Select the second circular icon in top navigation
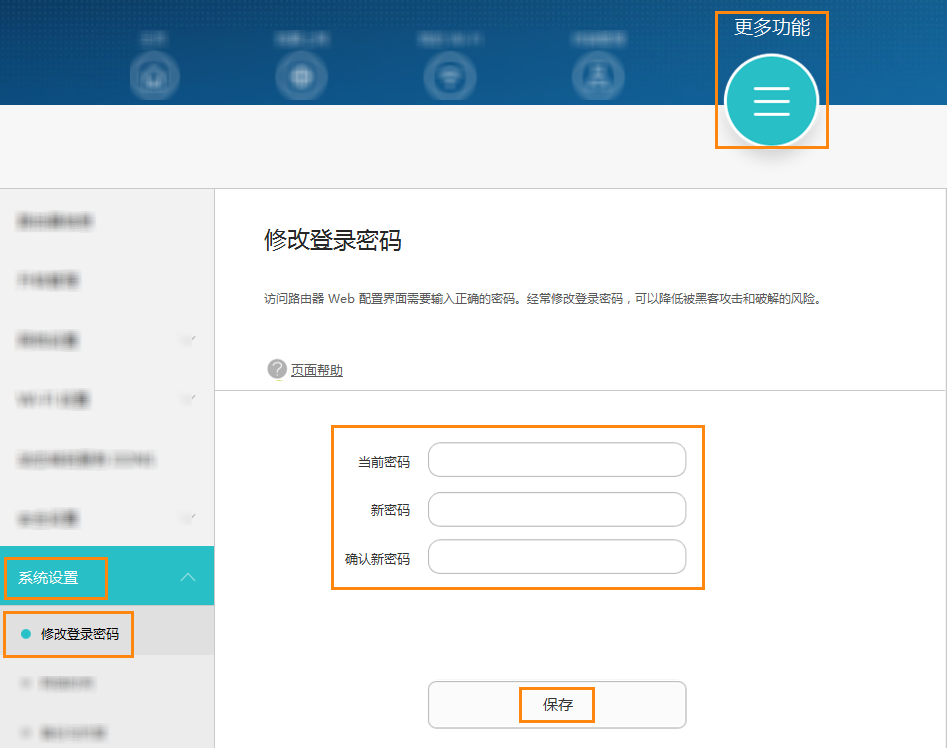 tap(302, 77)
